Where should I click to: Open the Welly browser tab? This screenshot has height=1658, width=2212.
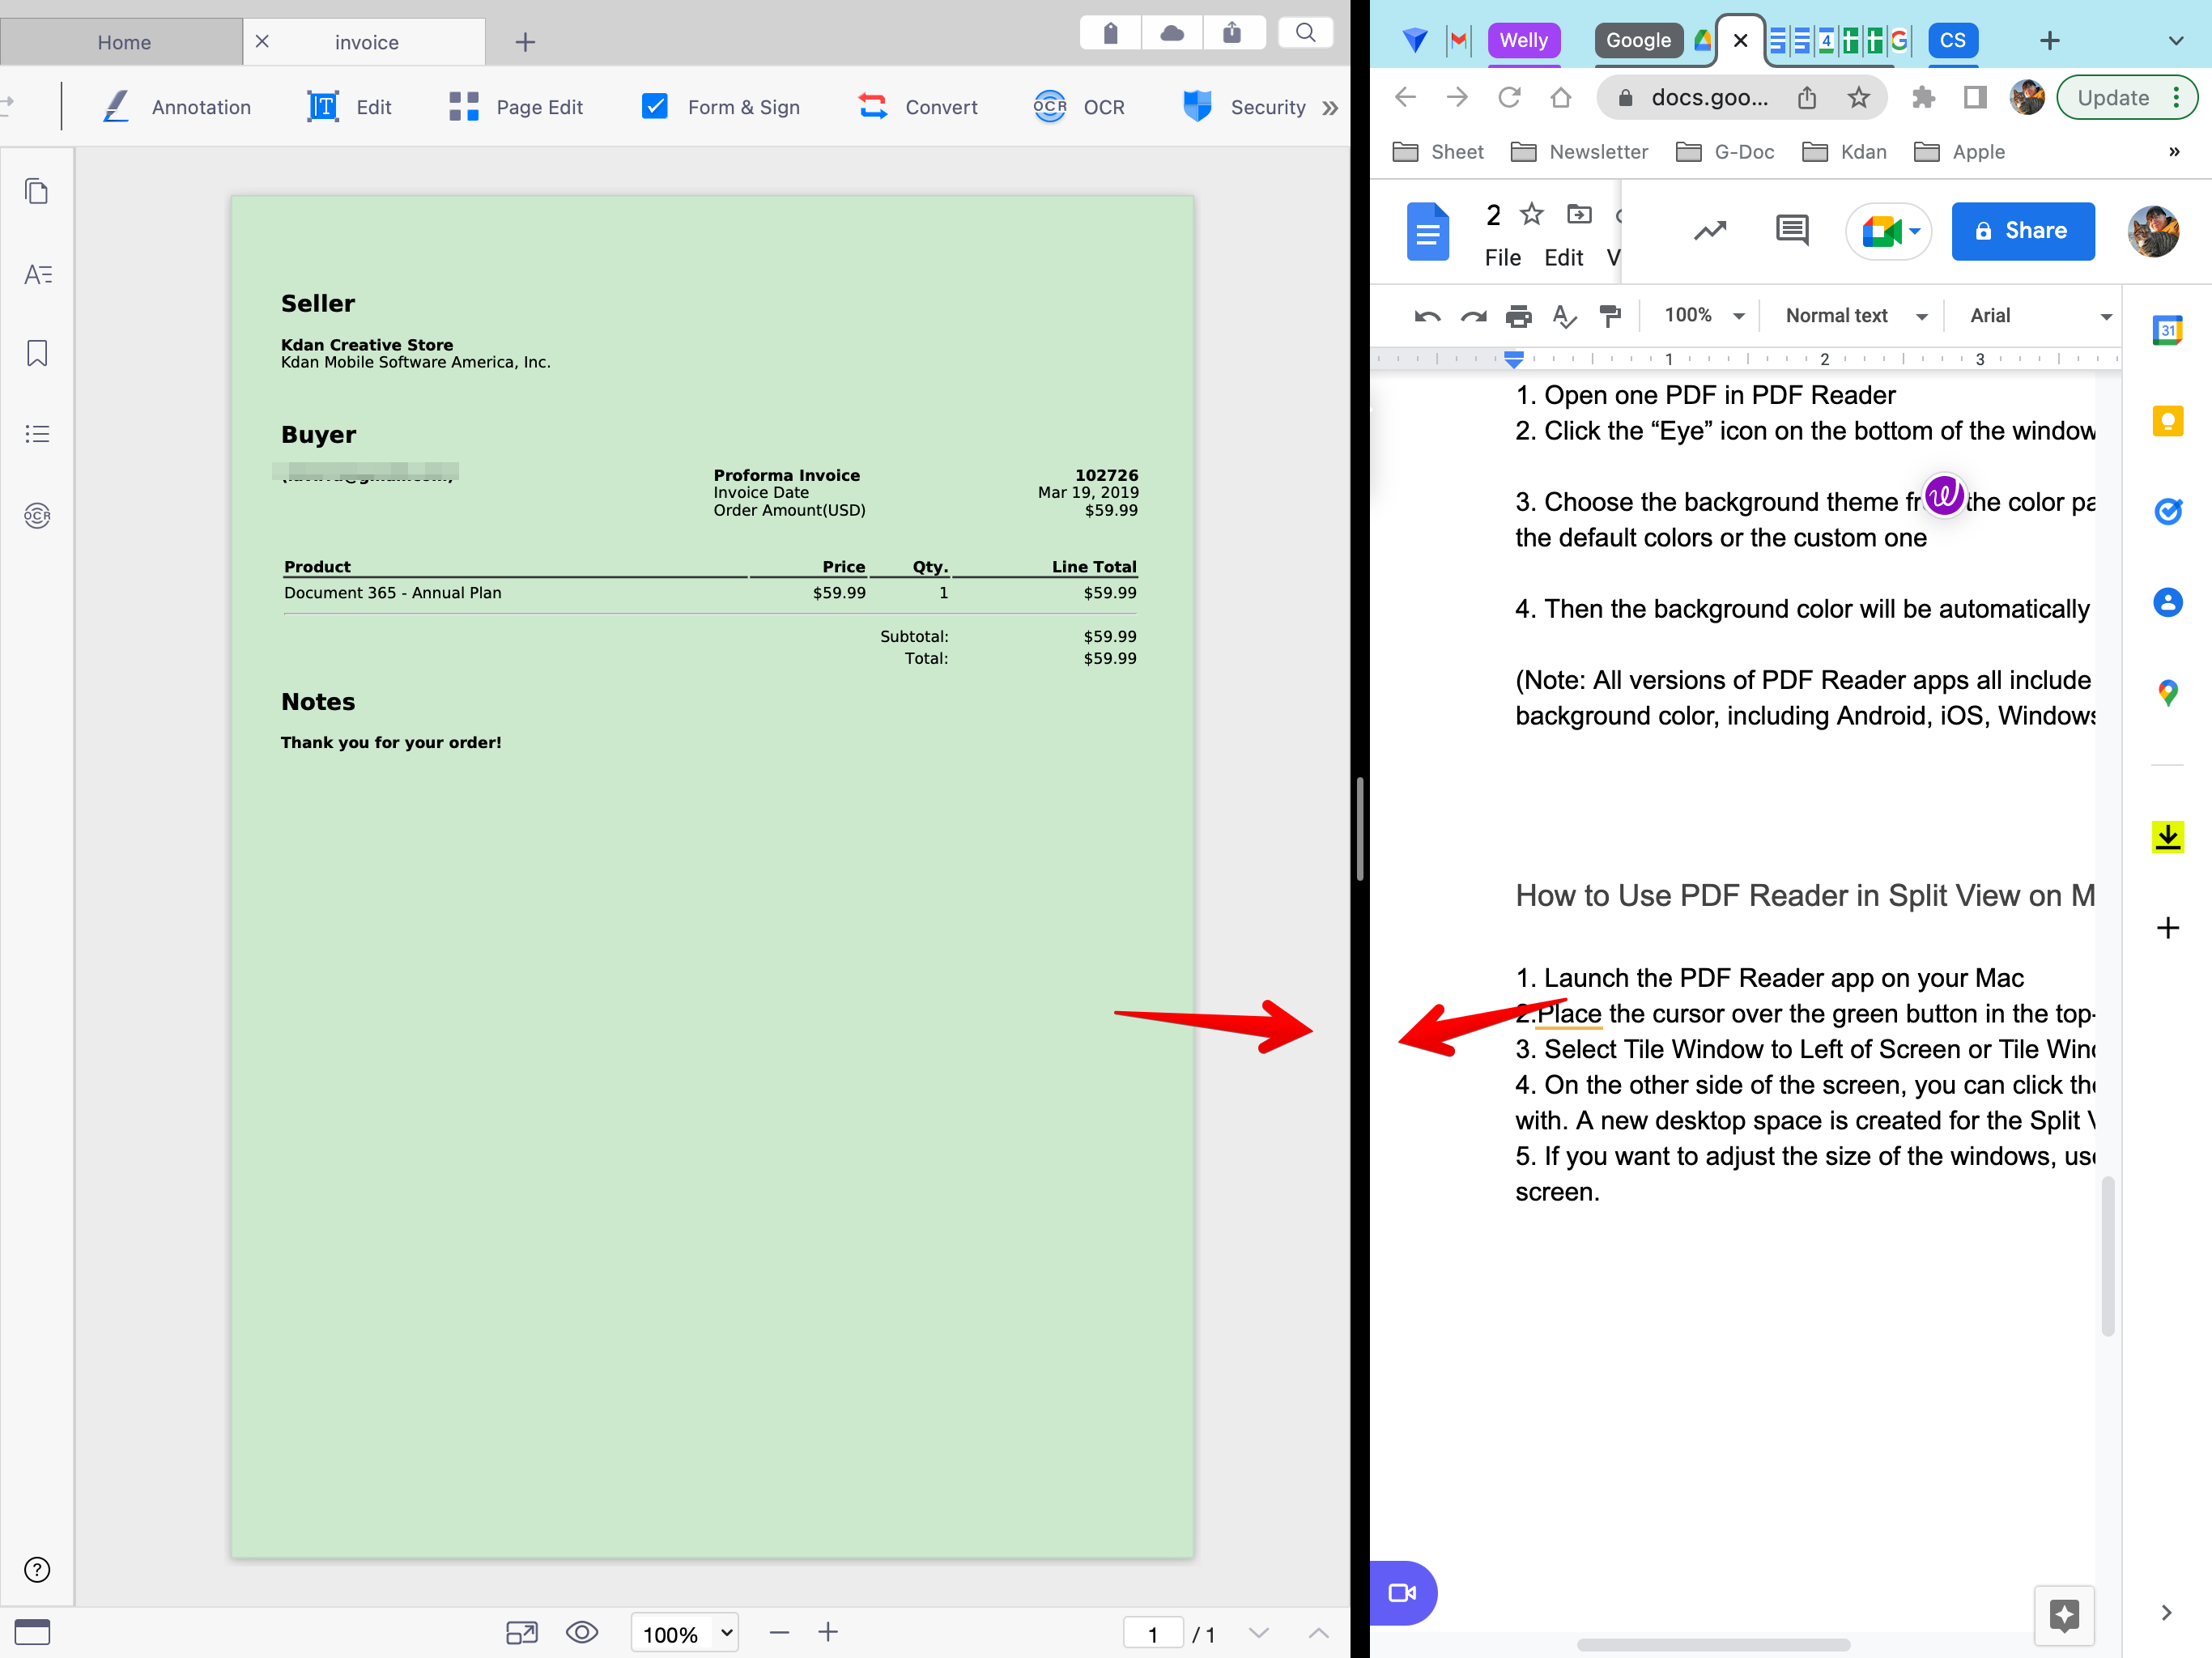click(1524, 40)
